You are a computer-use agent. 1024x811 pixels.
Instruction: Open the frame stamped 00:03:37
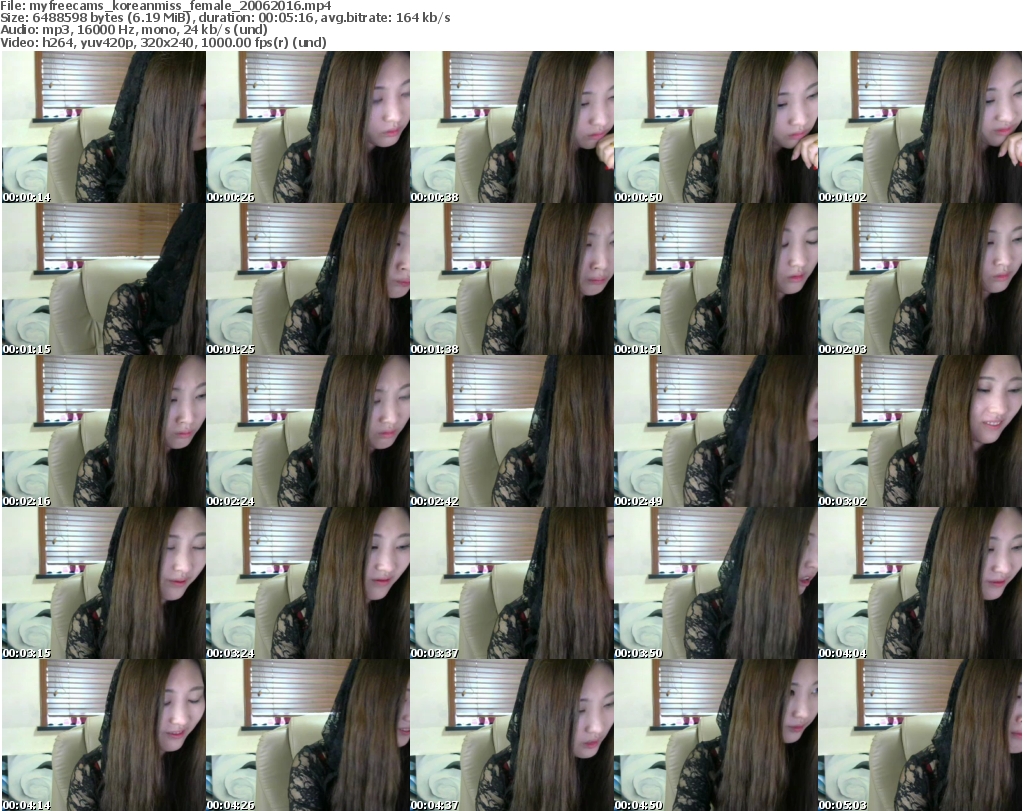511,583
